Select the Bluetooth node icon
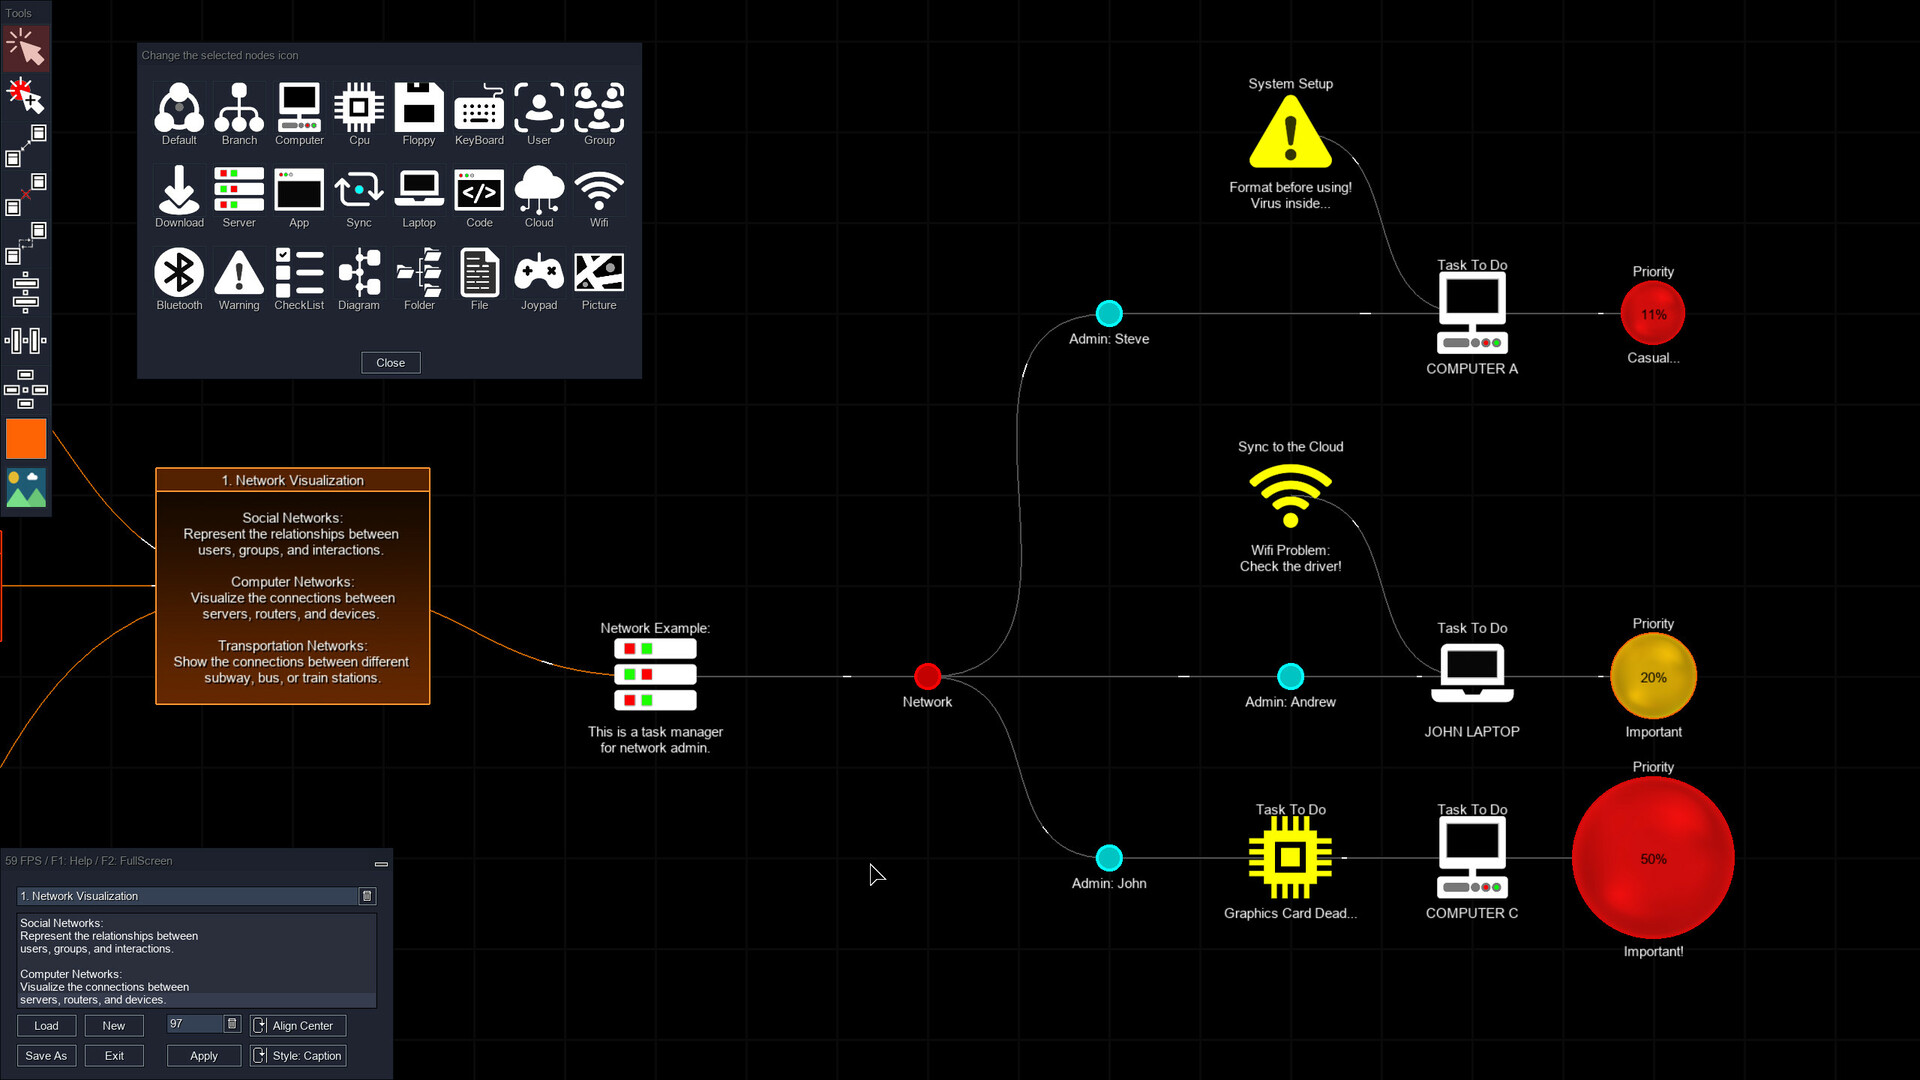Screen dimensions: 1920x1080 coord(179,272)
